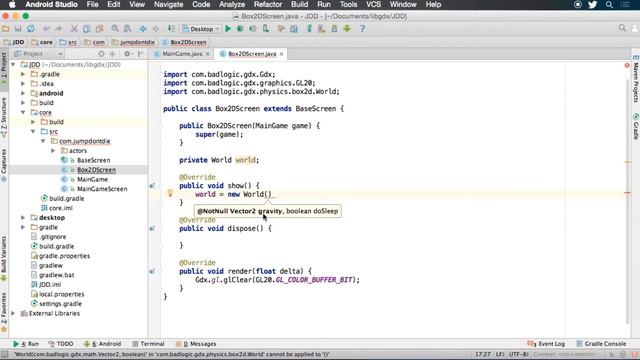Click the Navigate Back arrow icon

click(143, 29)
